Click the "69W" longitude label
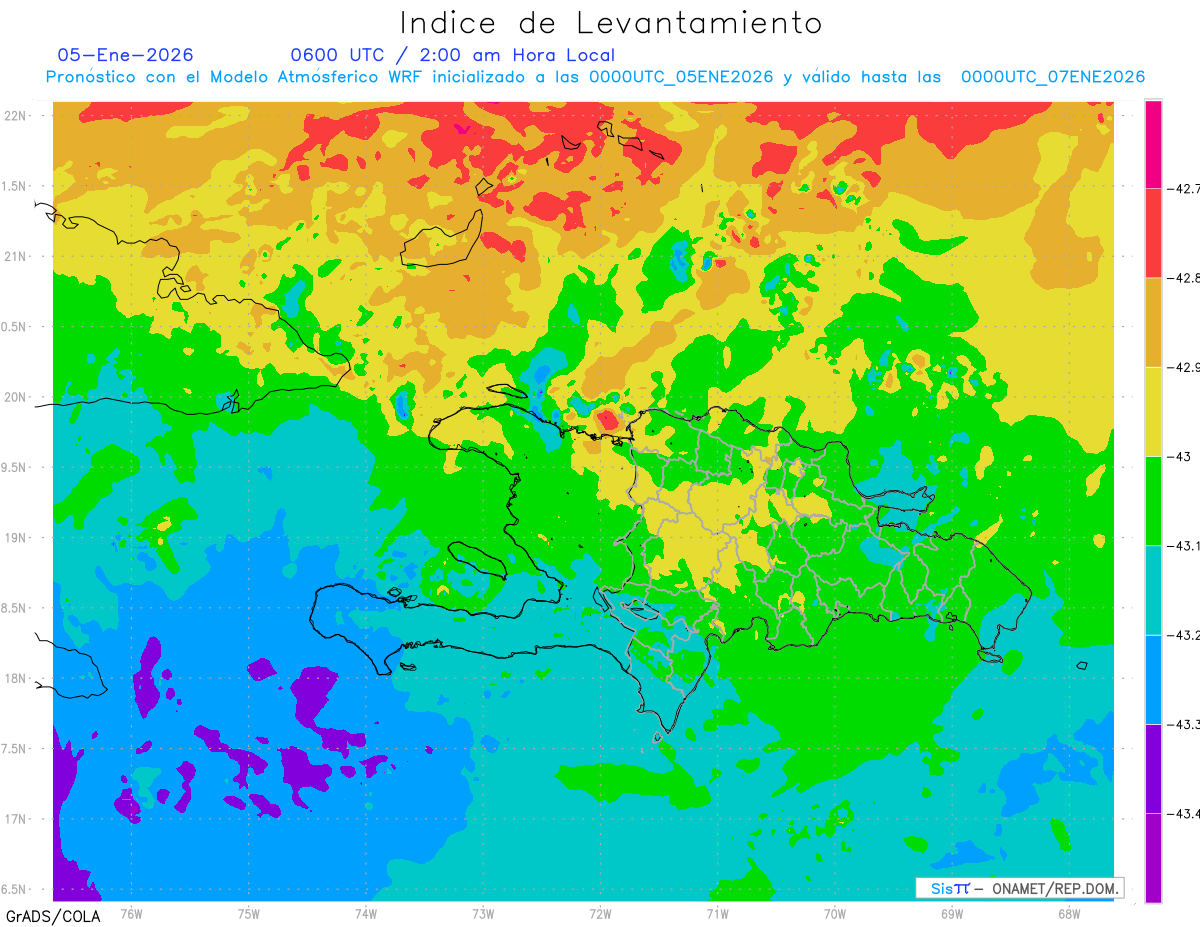The width and height of the screenshot is (1200, 927). click(952, 913)
